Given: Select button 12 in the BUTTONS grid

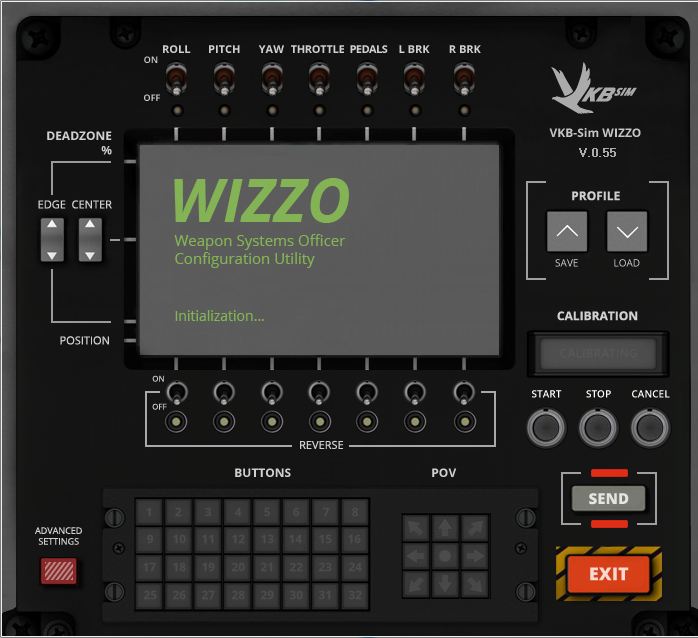Looking at the screenshot, I should point(238,540).
